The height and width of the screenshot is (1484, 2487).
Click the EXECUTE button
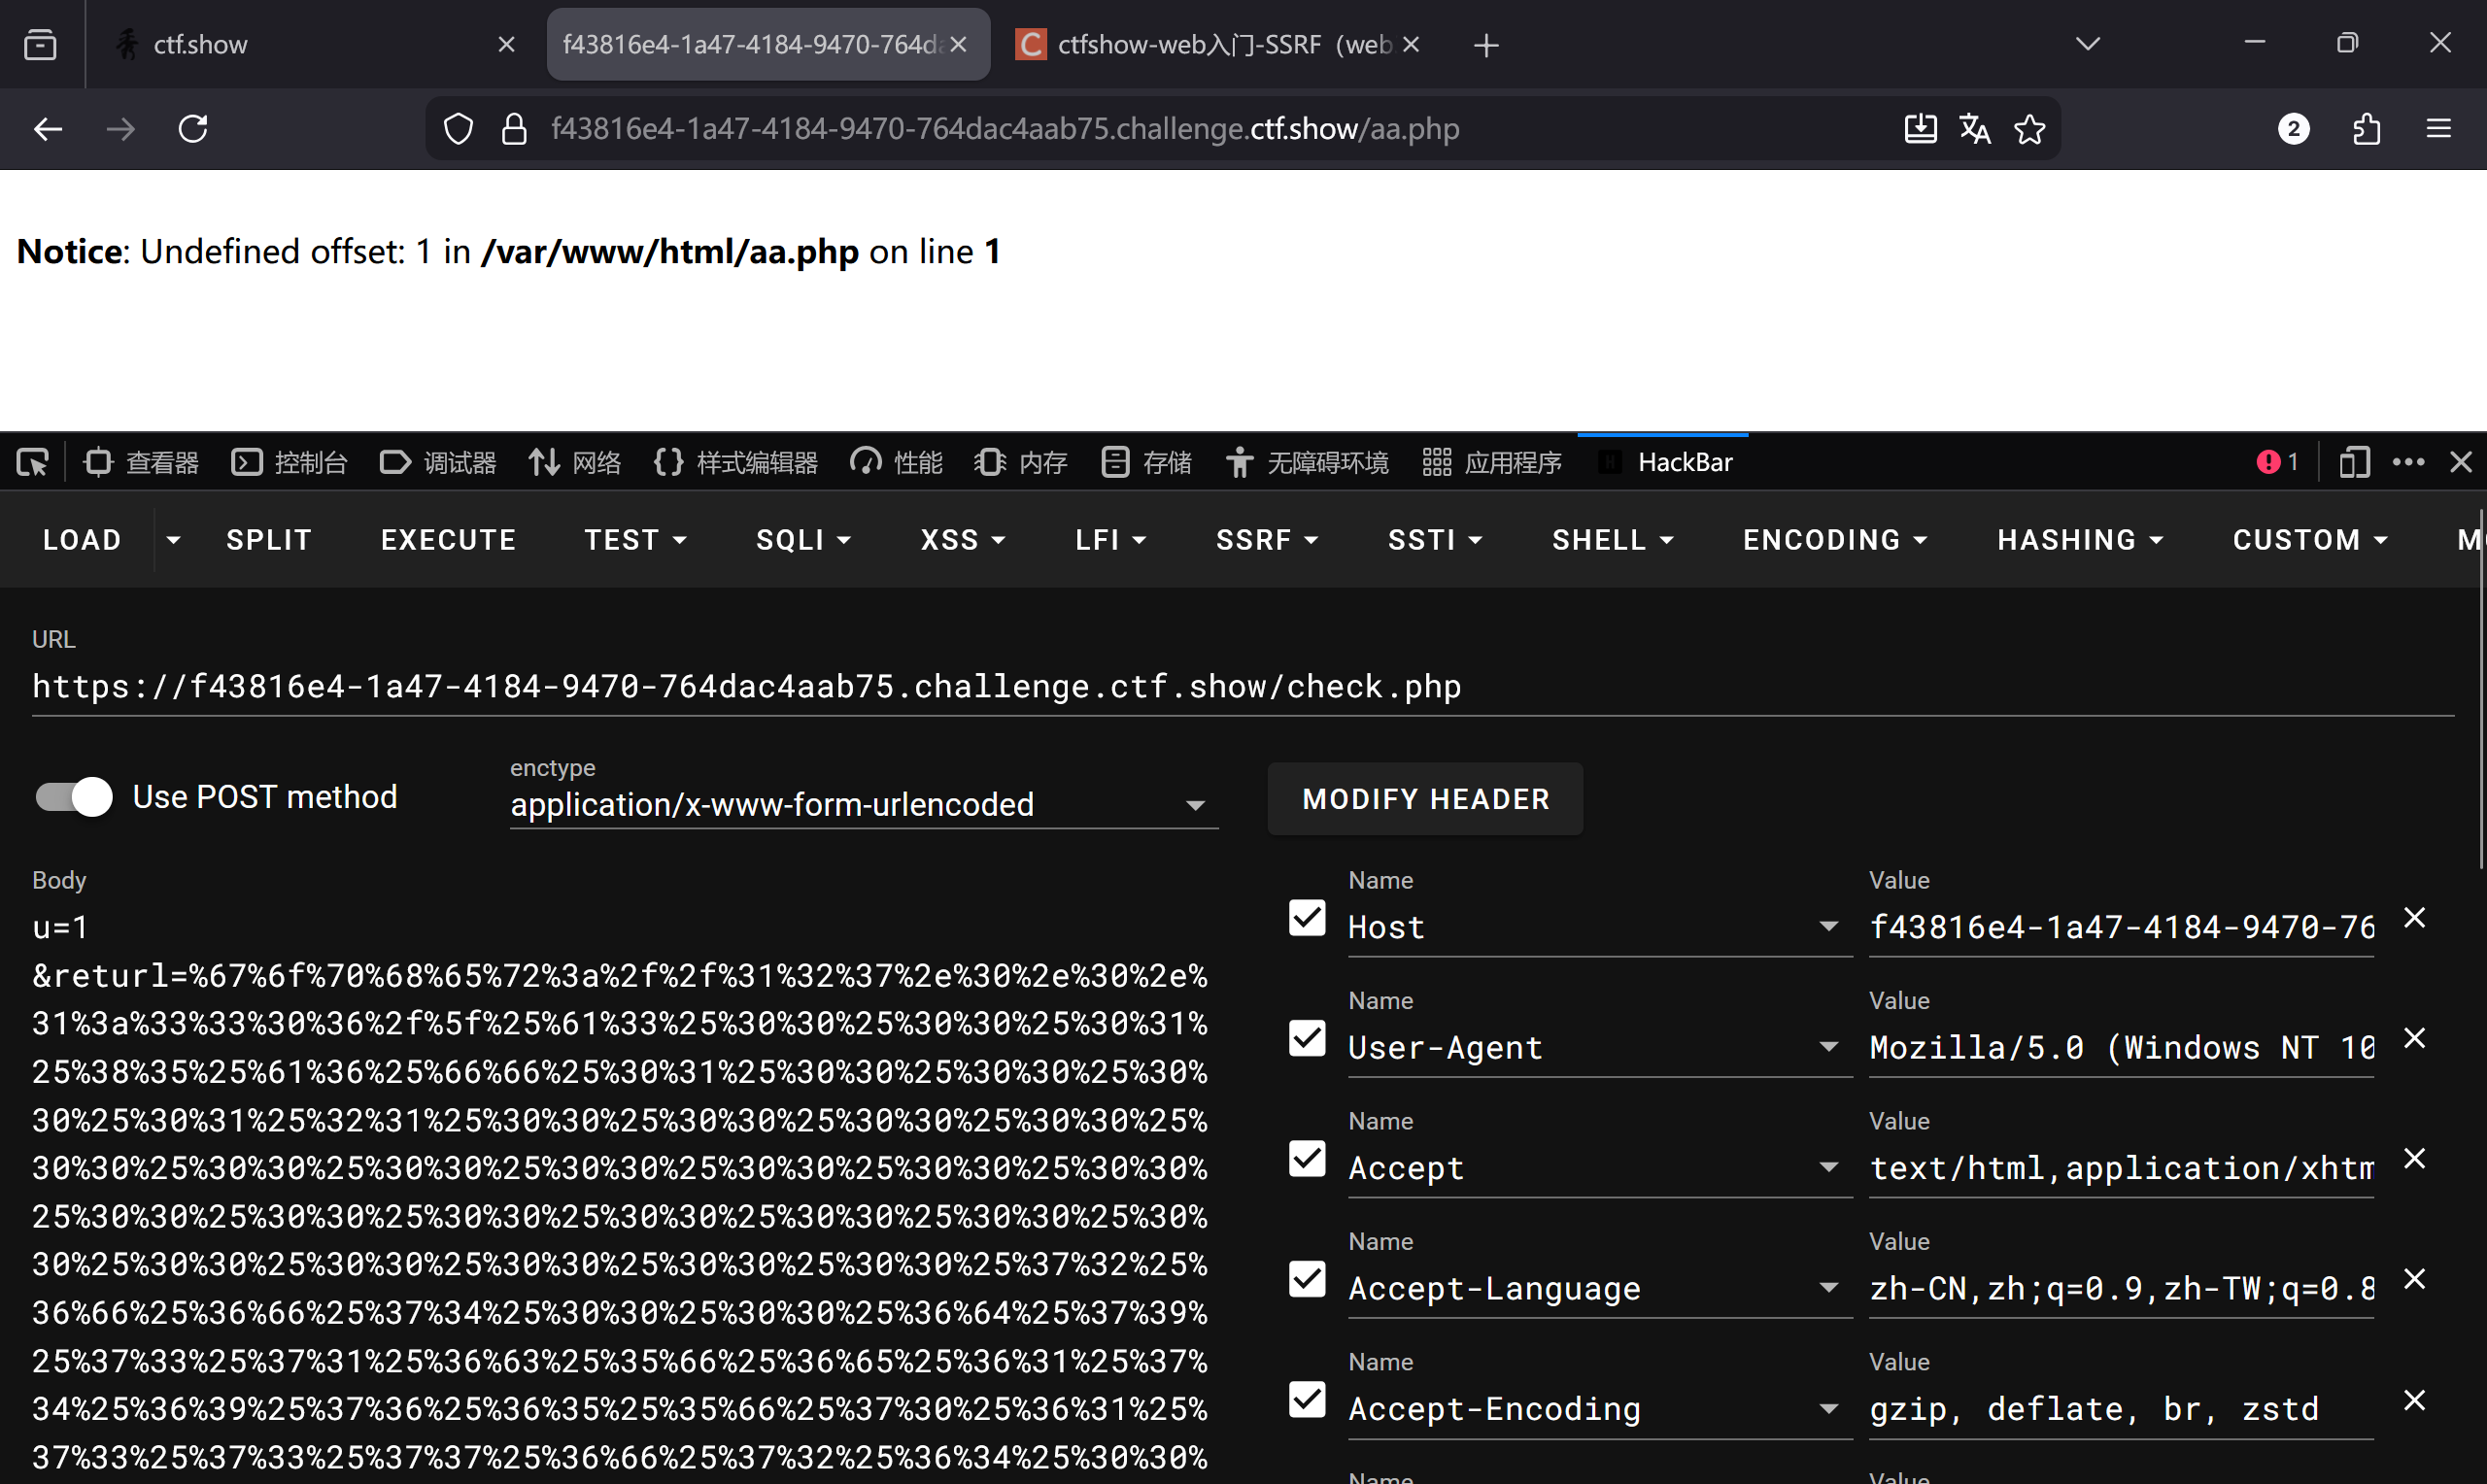[x=448, y=540]
